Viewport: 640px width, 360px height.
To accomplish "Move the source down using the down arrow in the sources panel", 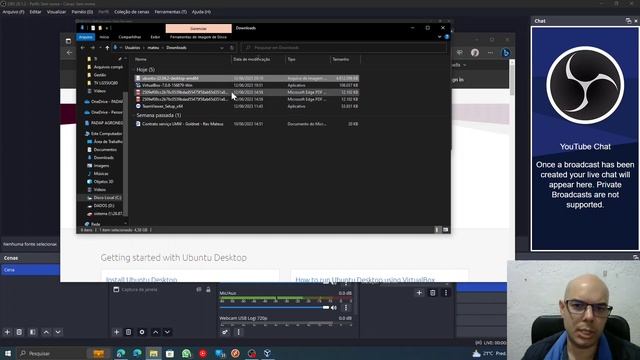I will coord(167,332).
